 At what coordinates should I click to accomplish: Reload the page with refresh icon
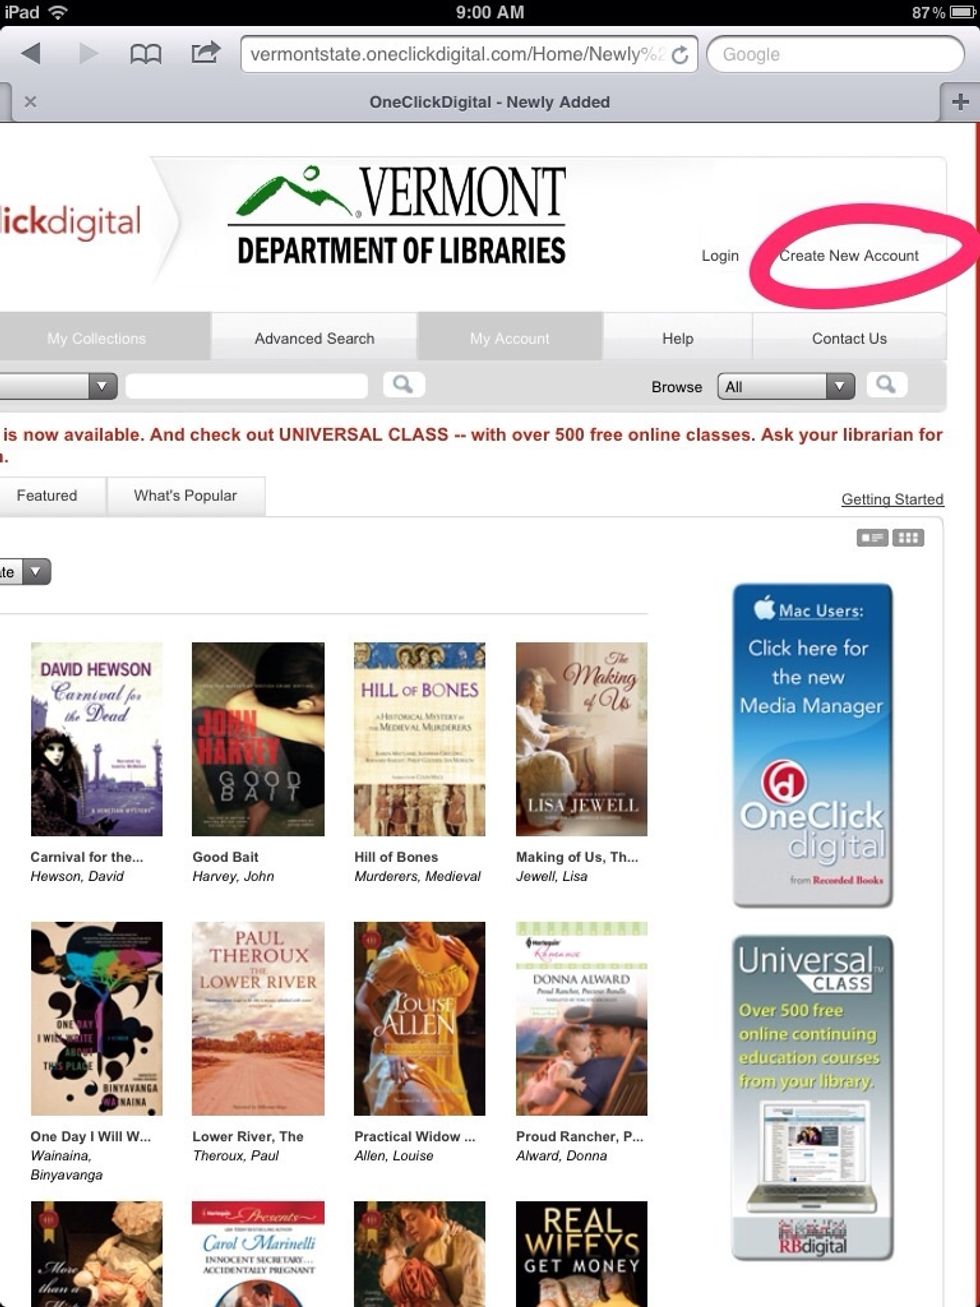[x=680, y=55]
